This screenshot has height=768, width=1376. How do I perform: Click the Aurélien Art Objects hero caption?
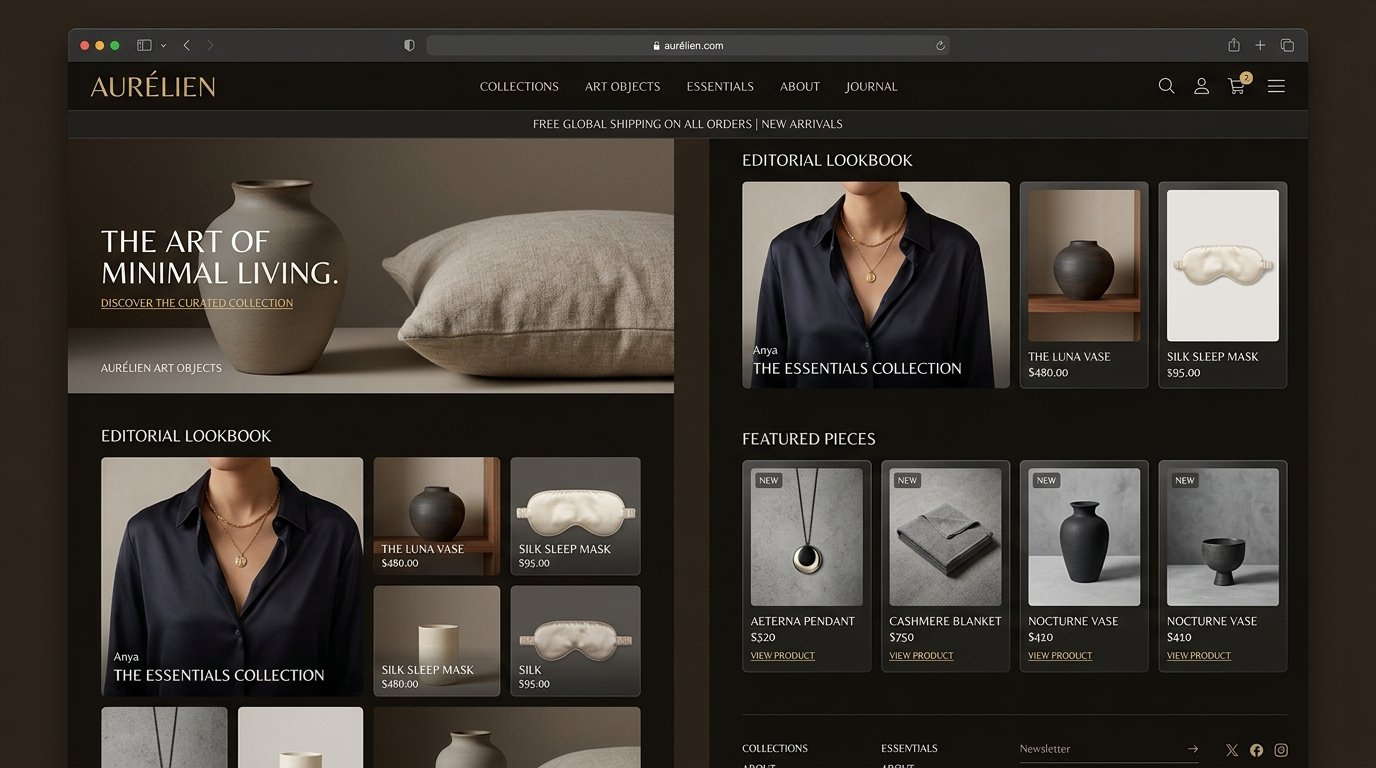tap(161, 368)
